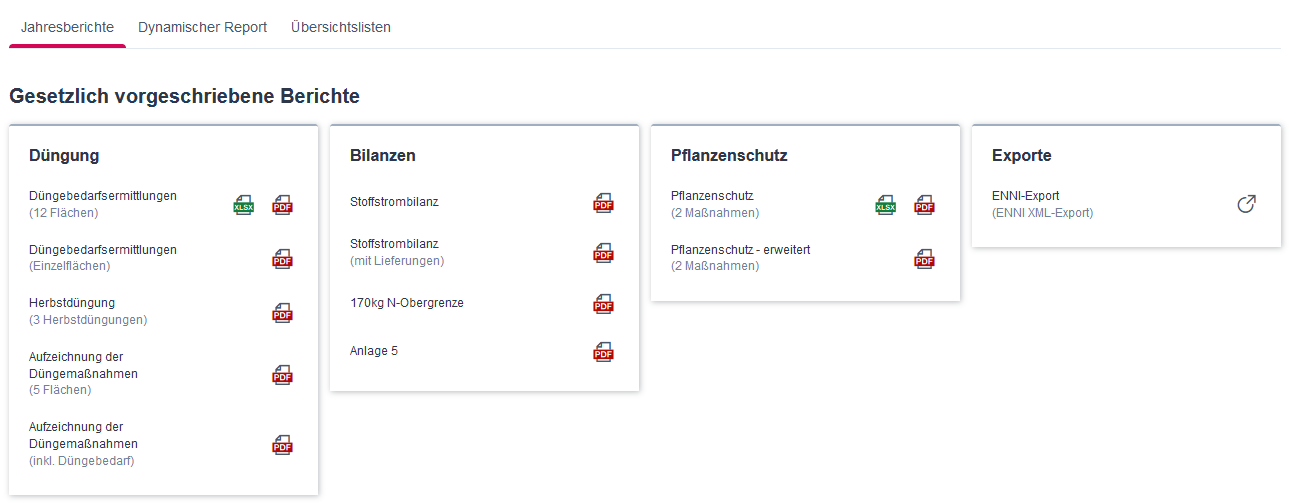The width and height of the screenshot is (1292, 504).
Task: Click the ENNI-Export entry label
Action: click(x=1026, y=196)
